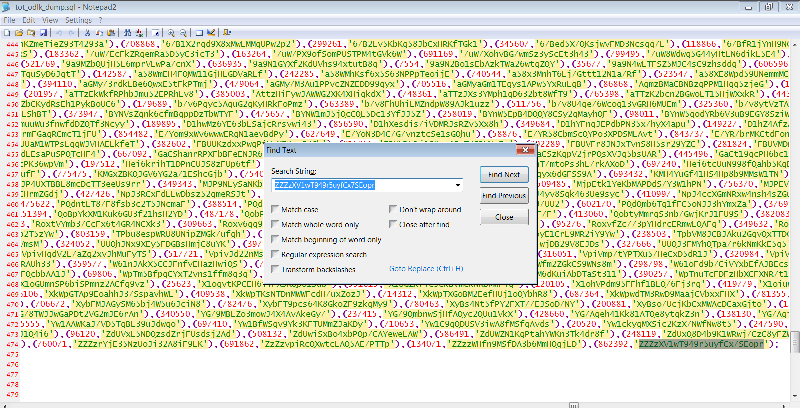This screenshot has height=408, width=800.
Task: Open the File menu
Action: point(9,20)
